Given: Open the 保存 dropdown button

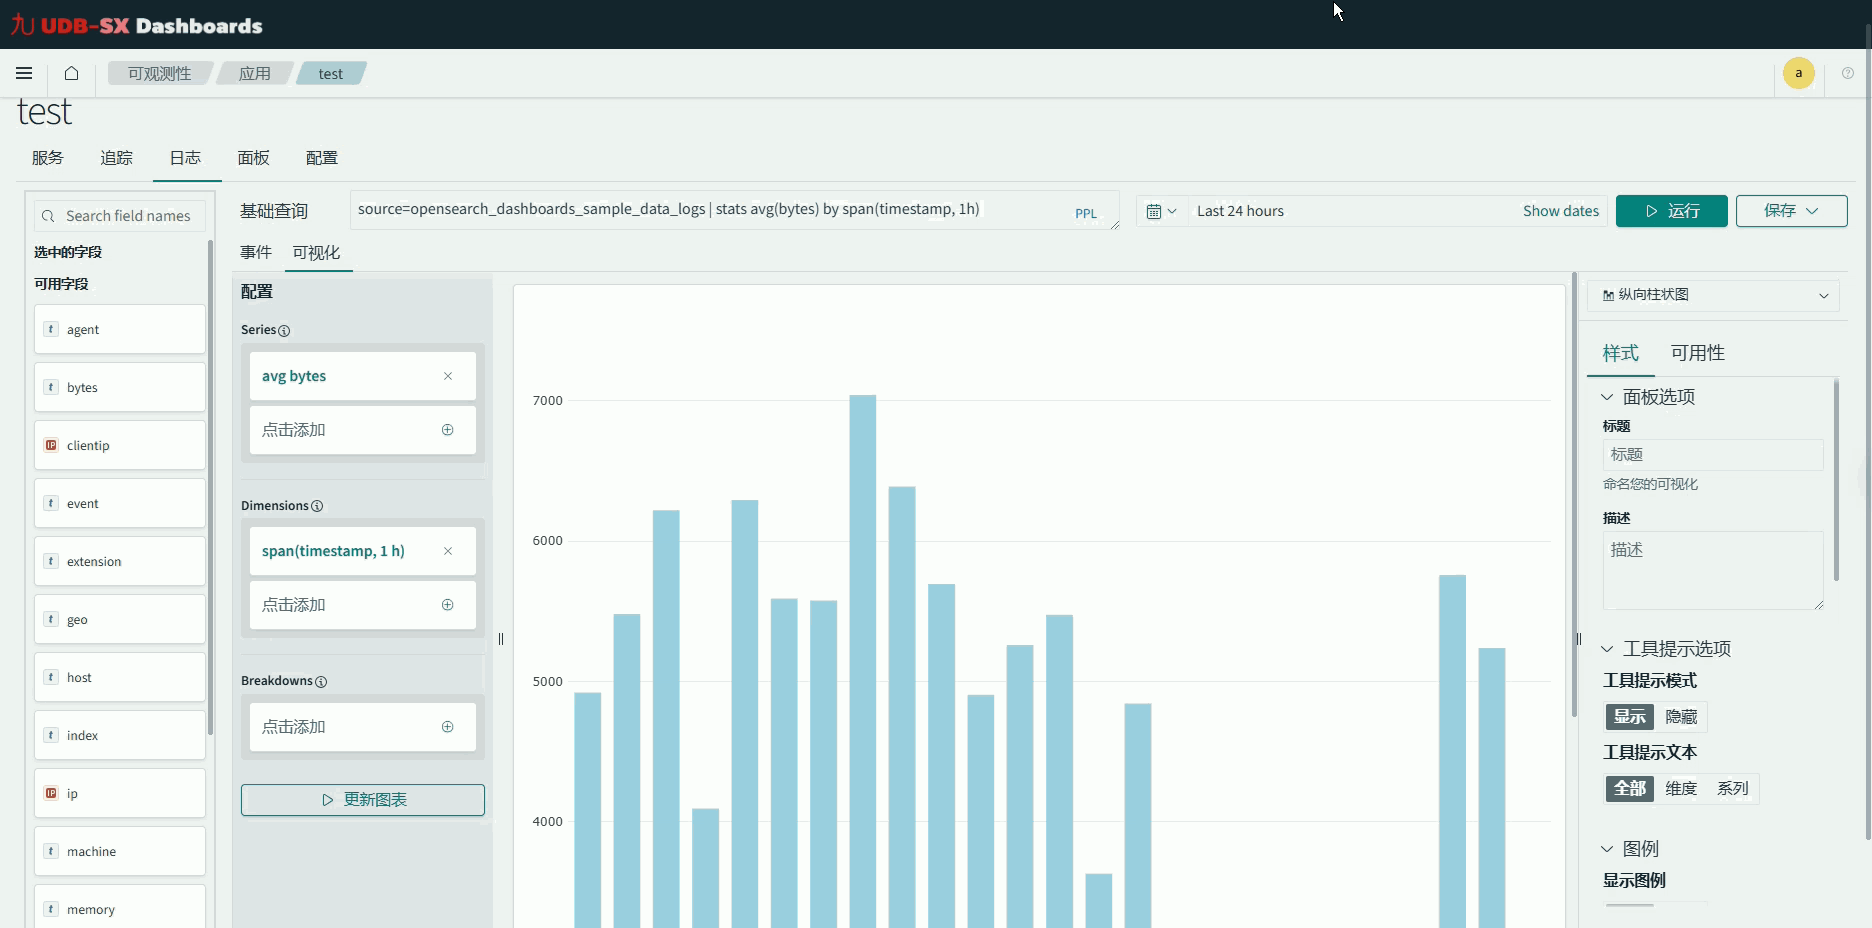Looking at the screenshot, I should coord(1790,211).
